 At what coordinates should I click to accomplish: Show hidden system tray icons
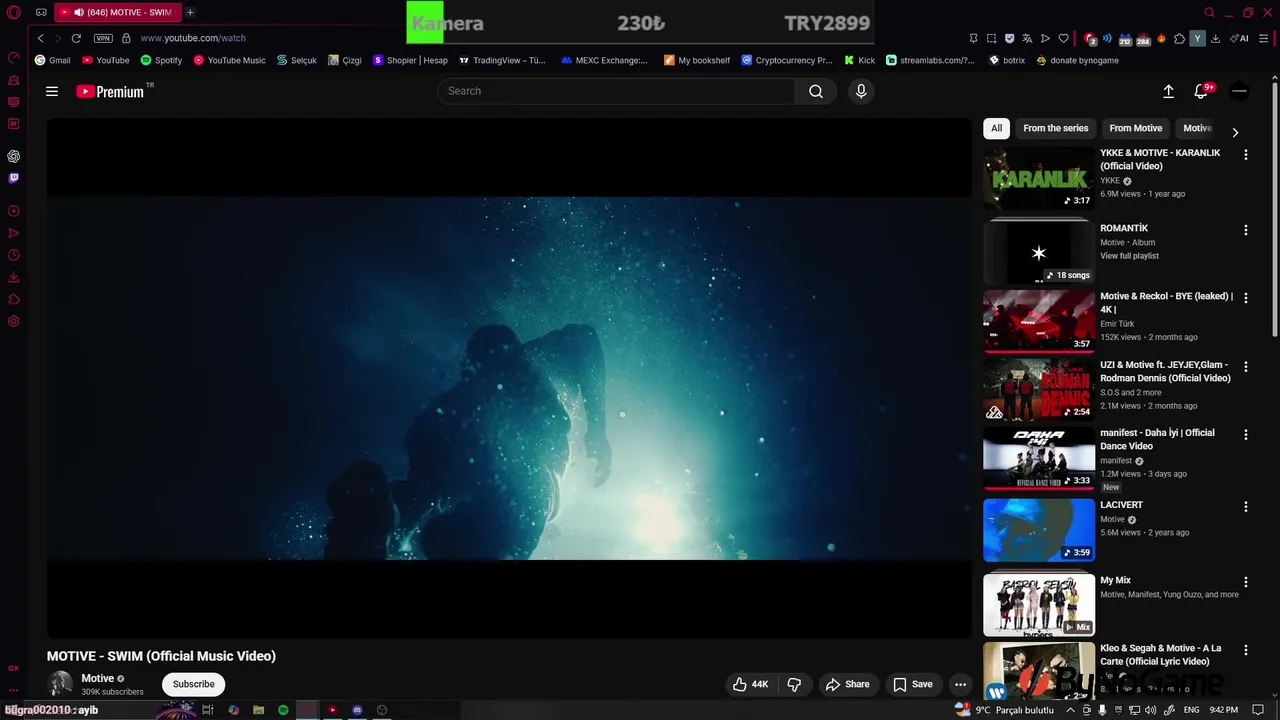[1070, 710]
